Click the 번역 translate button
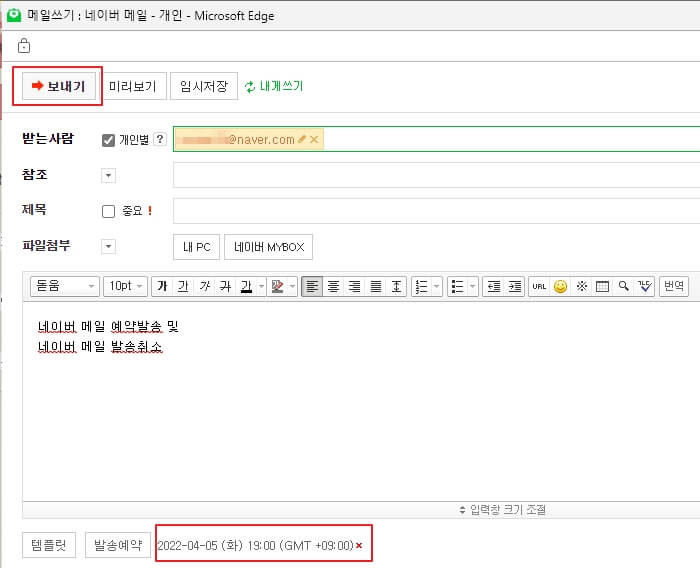Viewport: 700px width, 568px height. click(674, 286)
